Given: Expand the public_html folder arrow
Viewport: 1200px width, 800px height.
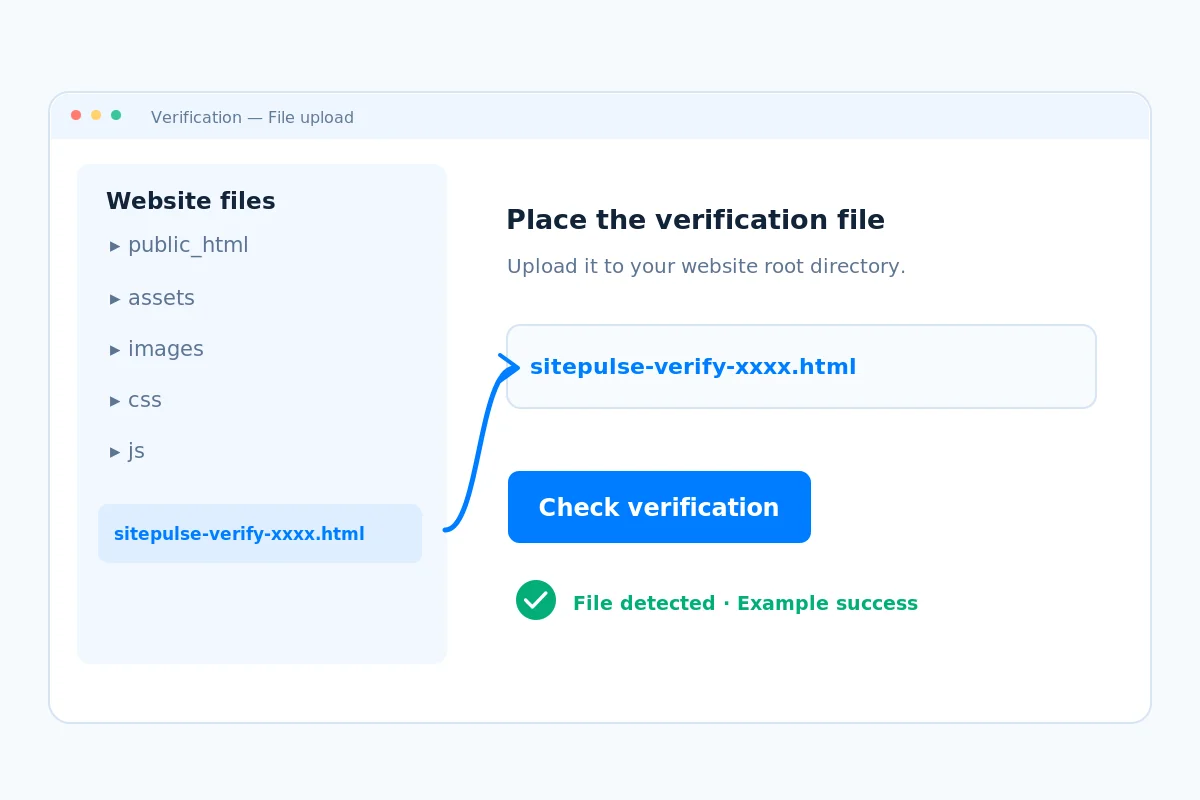Looking at the screenshot, I should click(x=115, y=246).
